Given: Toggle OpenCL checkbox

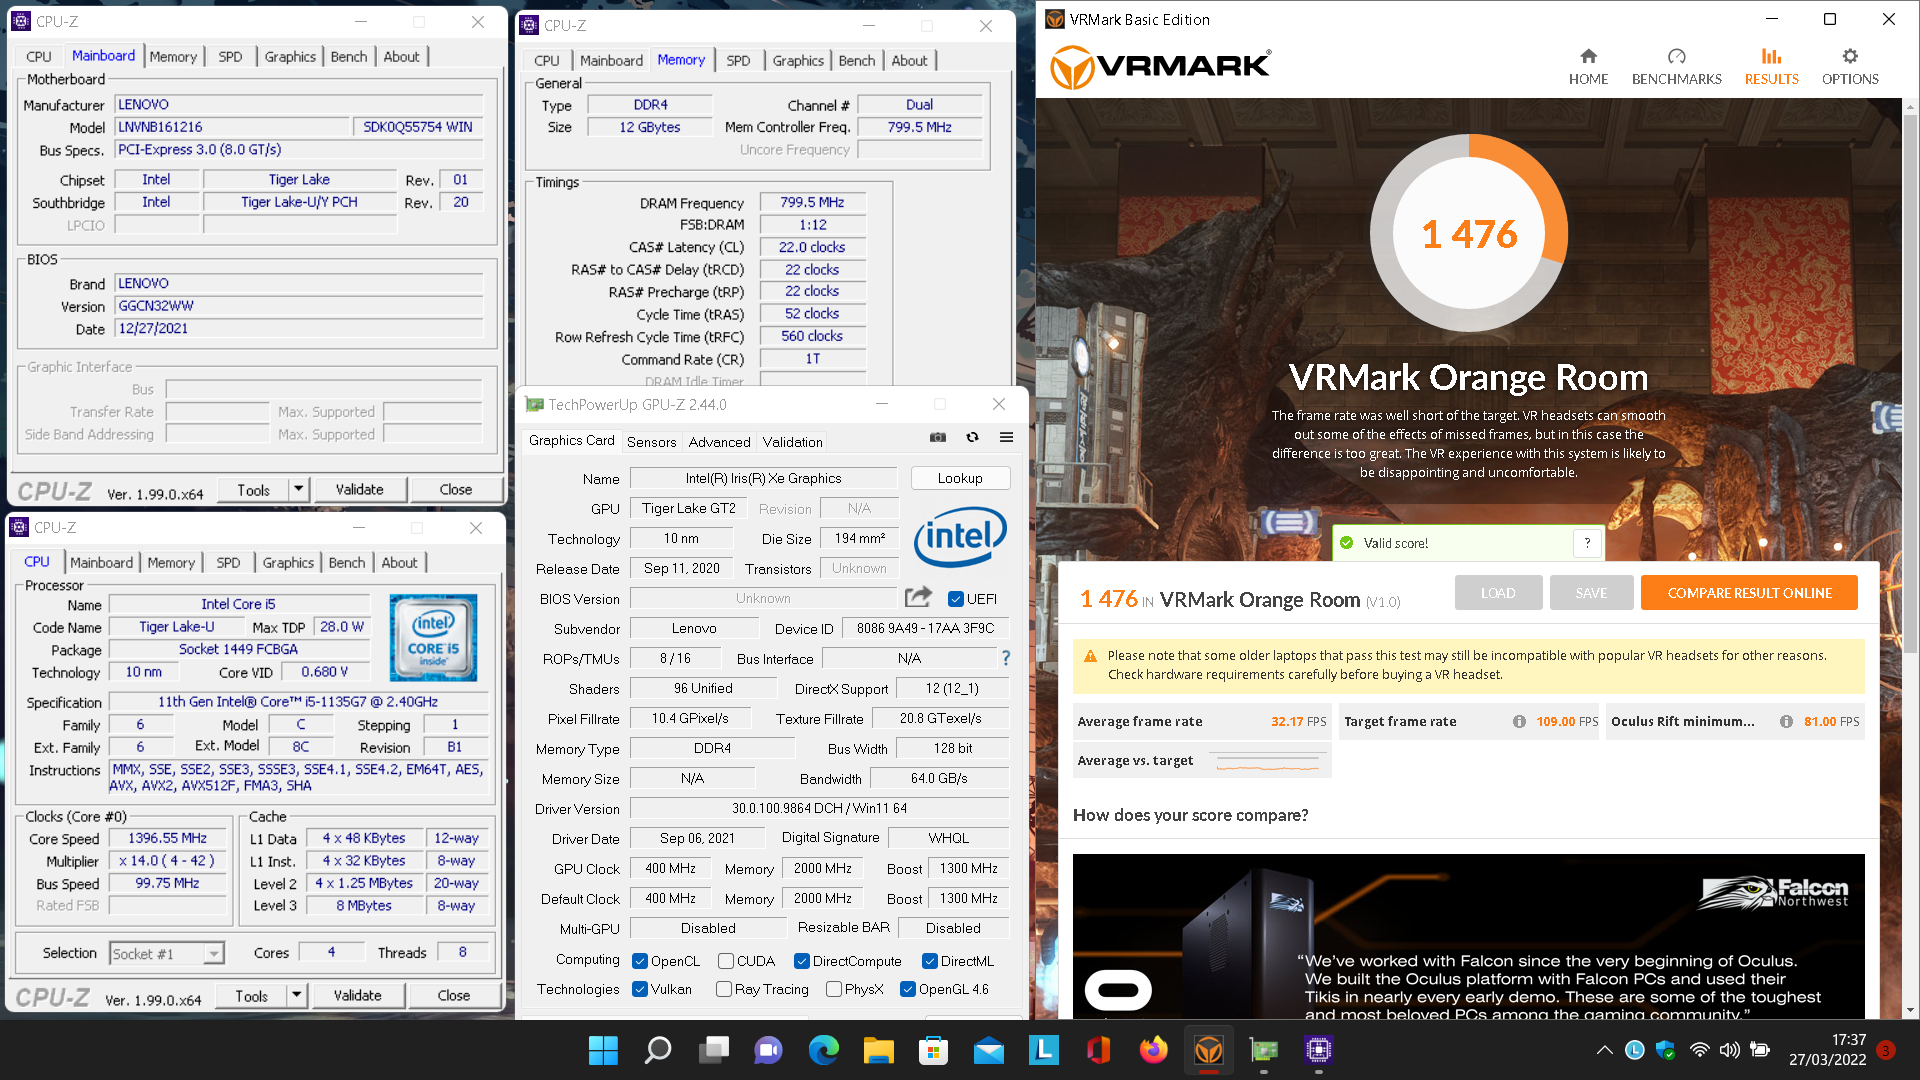Looking at the screenshot, I should pos(640,961).
